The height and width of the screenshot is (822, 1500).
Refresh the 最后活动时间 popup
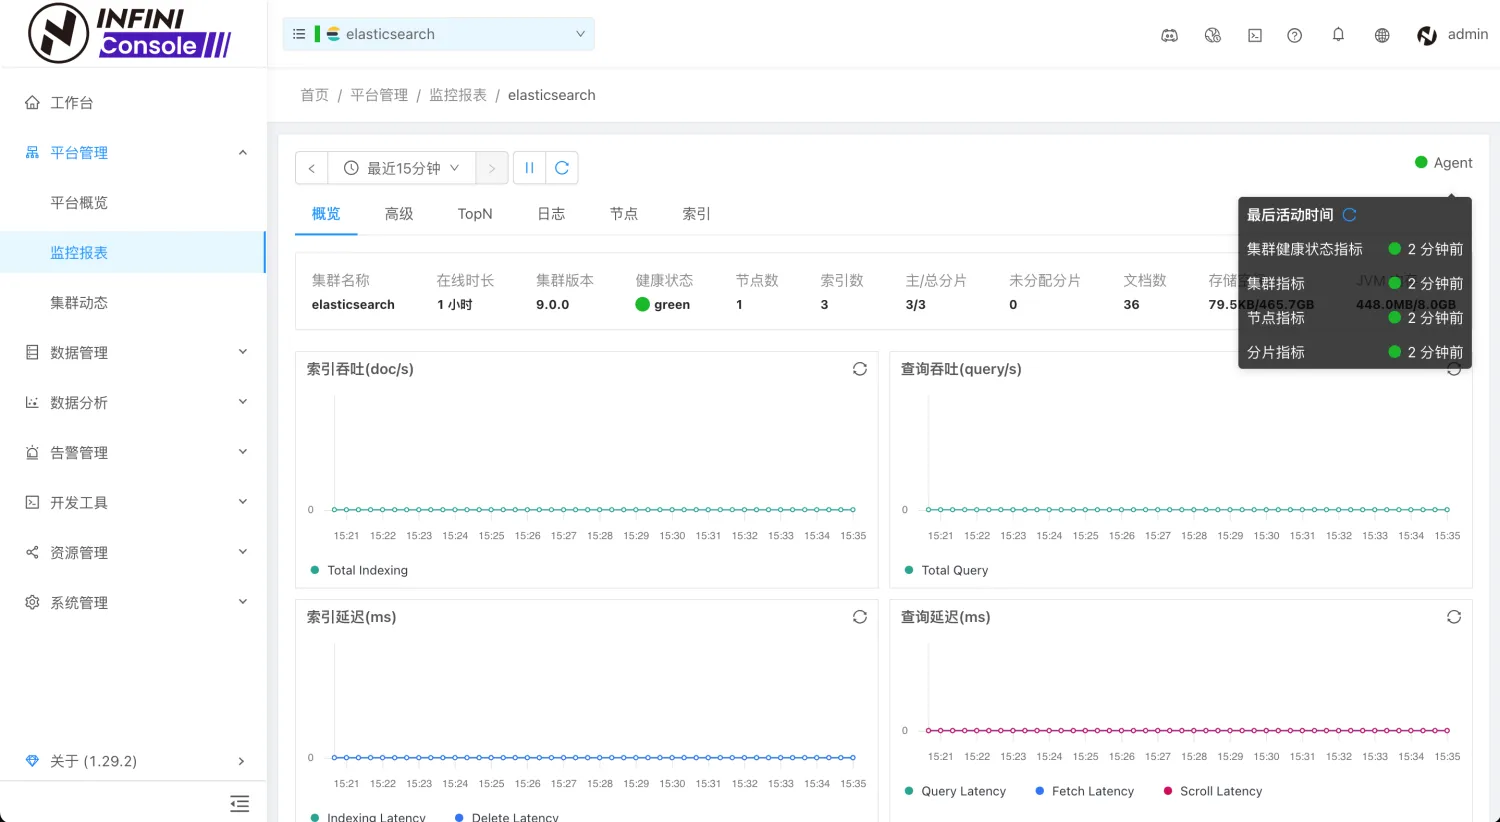pyautogui.click(x=1349, y=215)
